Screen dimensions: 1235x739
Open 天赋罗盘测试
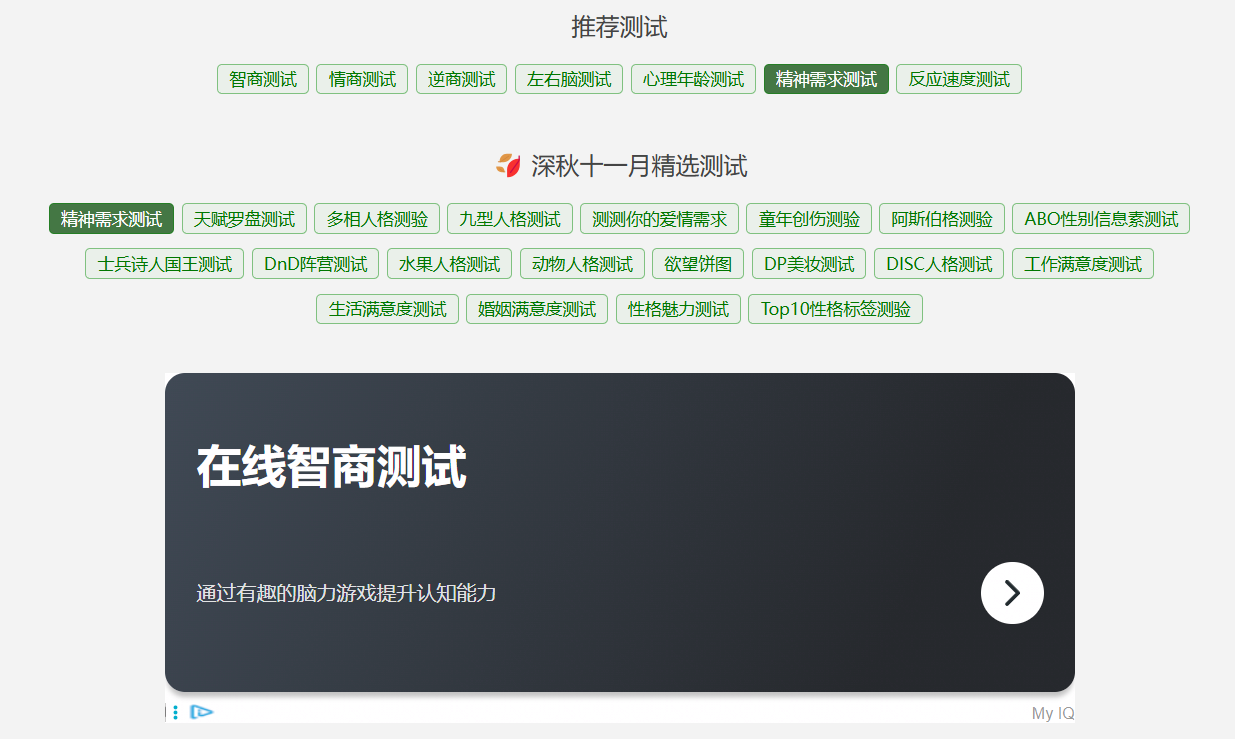click(244, 219)
